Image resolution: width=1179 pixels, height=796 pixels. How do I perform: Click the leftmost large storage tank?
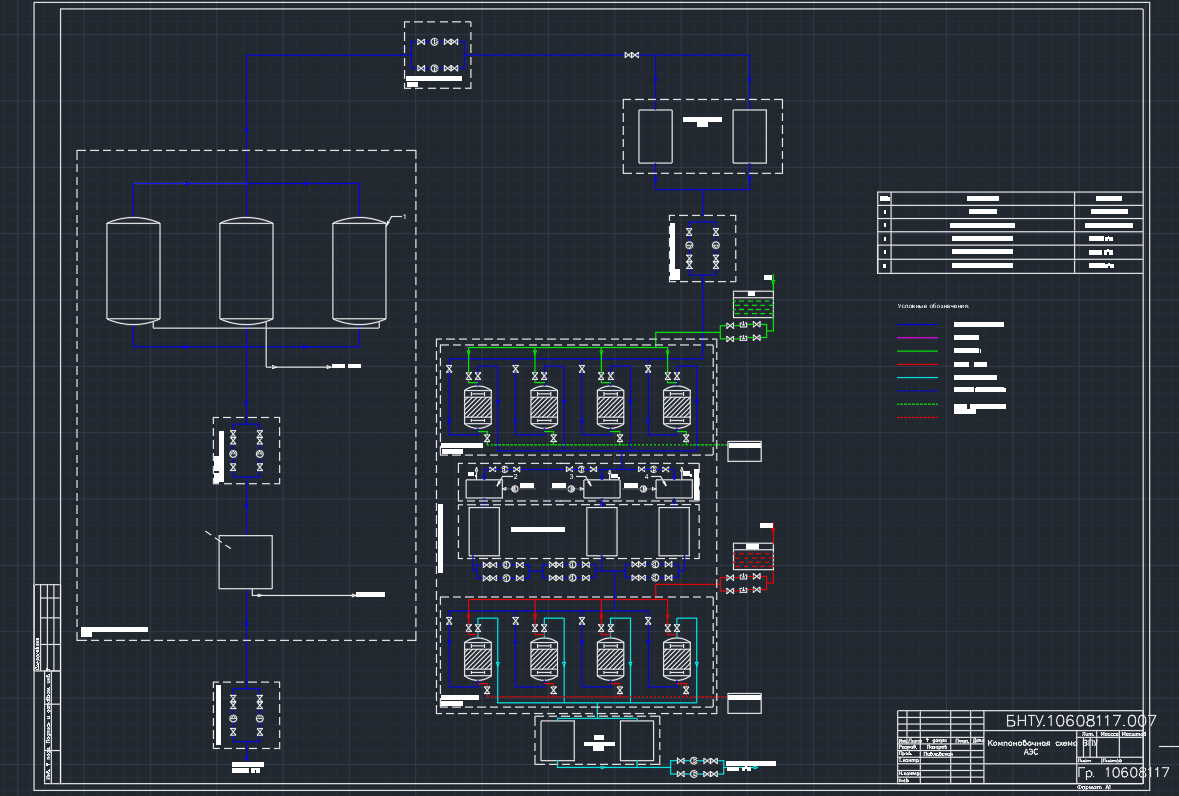tap(133, 271)
